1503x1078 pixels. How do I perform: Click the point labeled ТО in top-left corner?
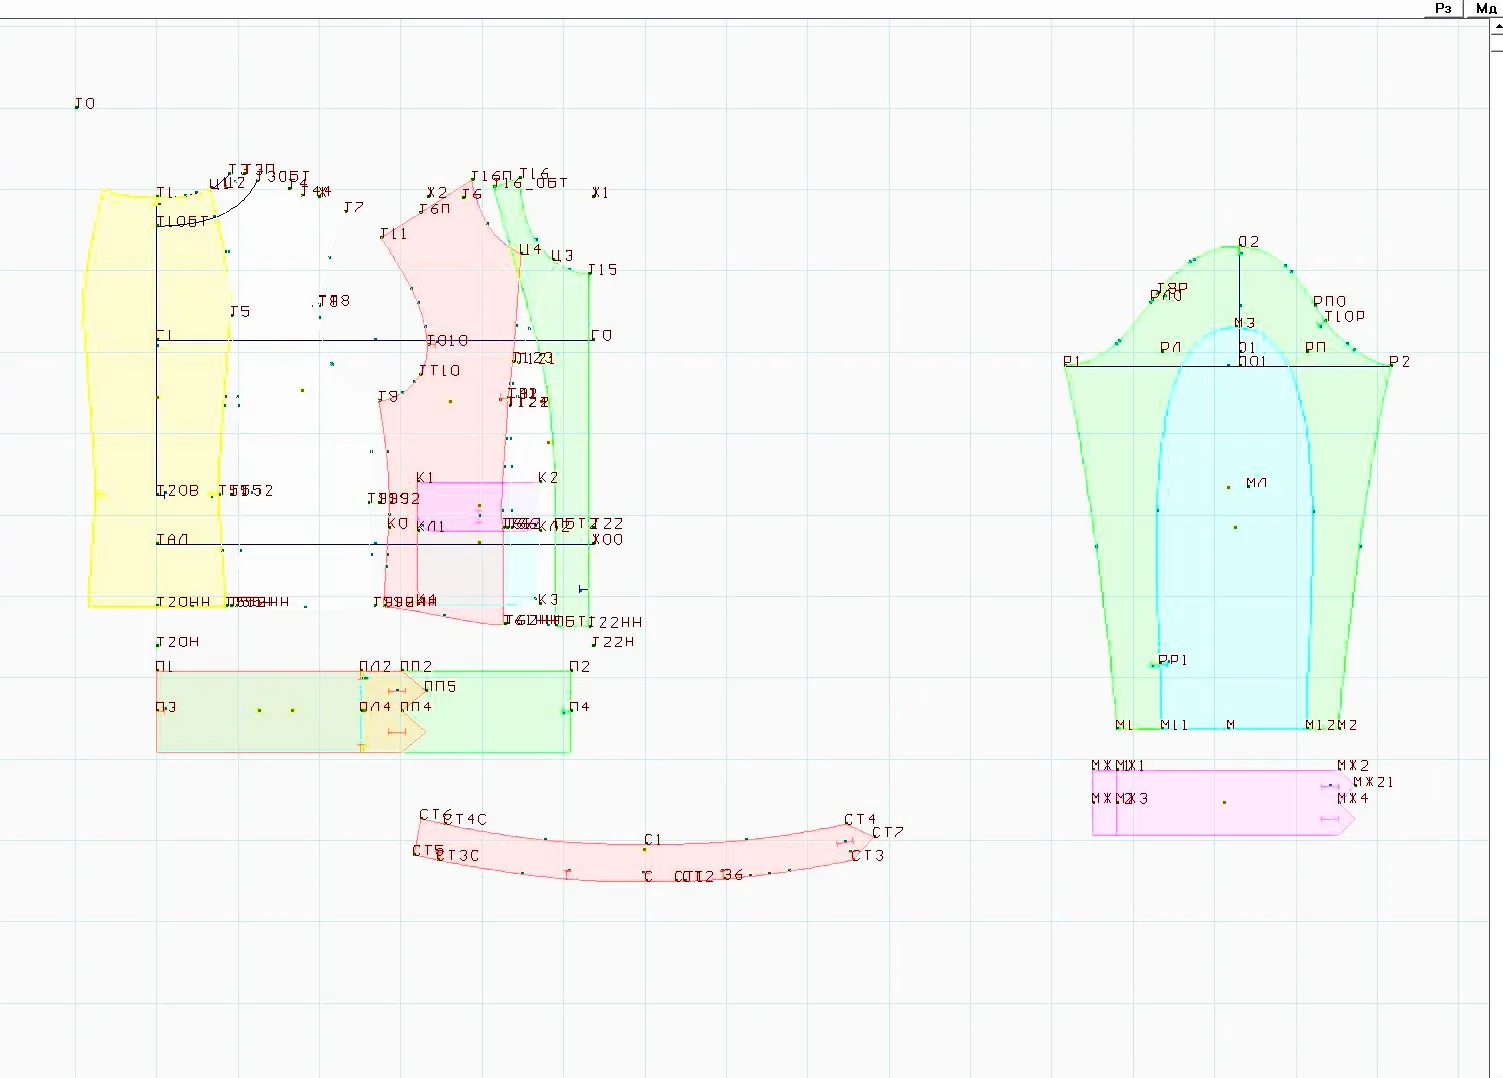[85, 104]
